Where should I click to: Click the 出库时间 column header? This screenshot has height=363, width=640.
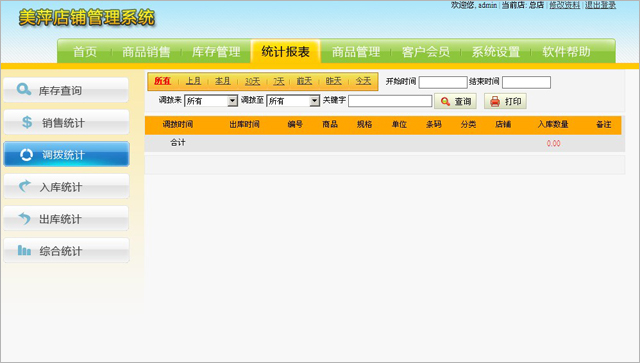tap(244, 124)
